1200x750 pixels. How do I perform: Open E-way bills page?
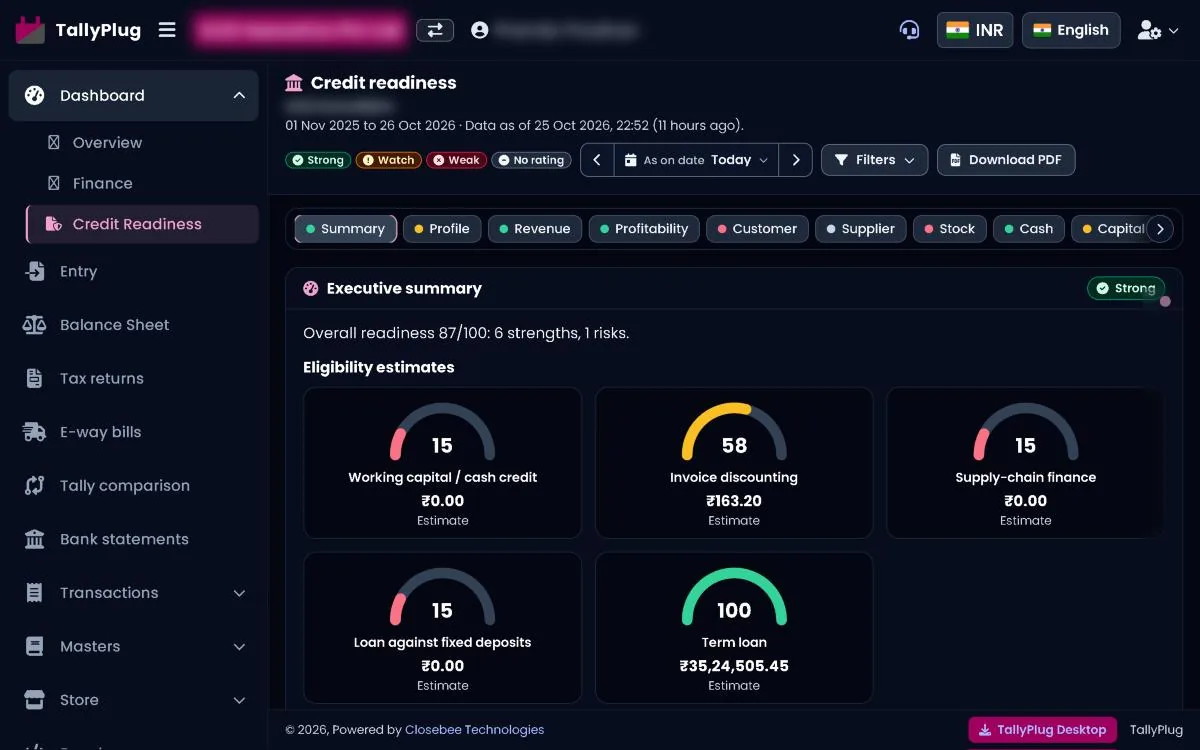[100, 432]
